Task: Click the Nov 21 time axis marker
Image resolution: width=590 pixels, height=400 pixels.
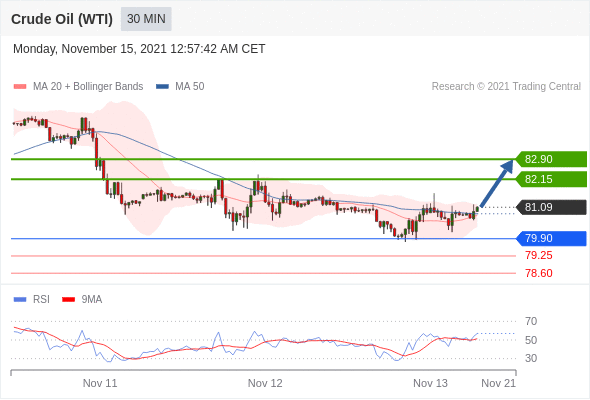Action: click(499, 383)
